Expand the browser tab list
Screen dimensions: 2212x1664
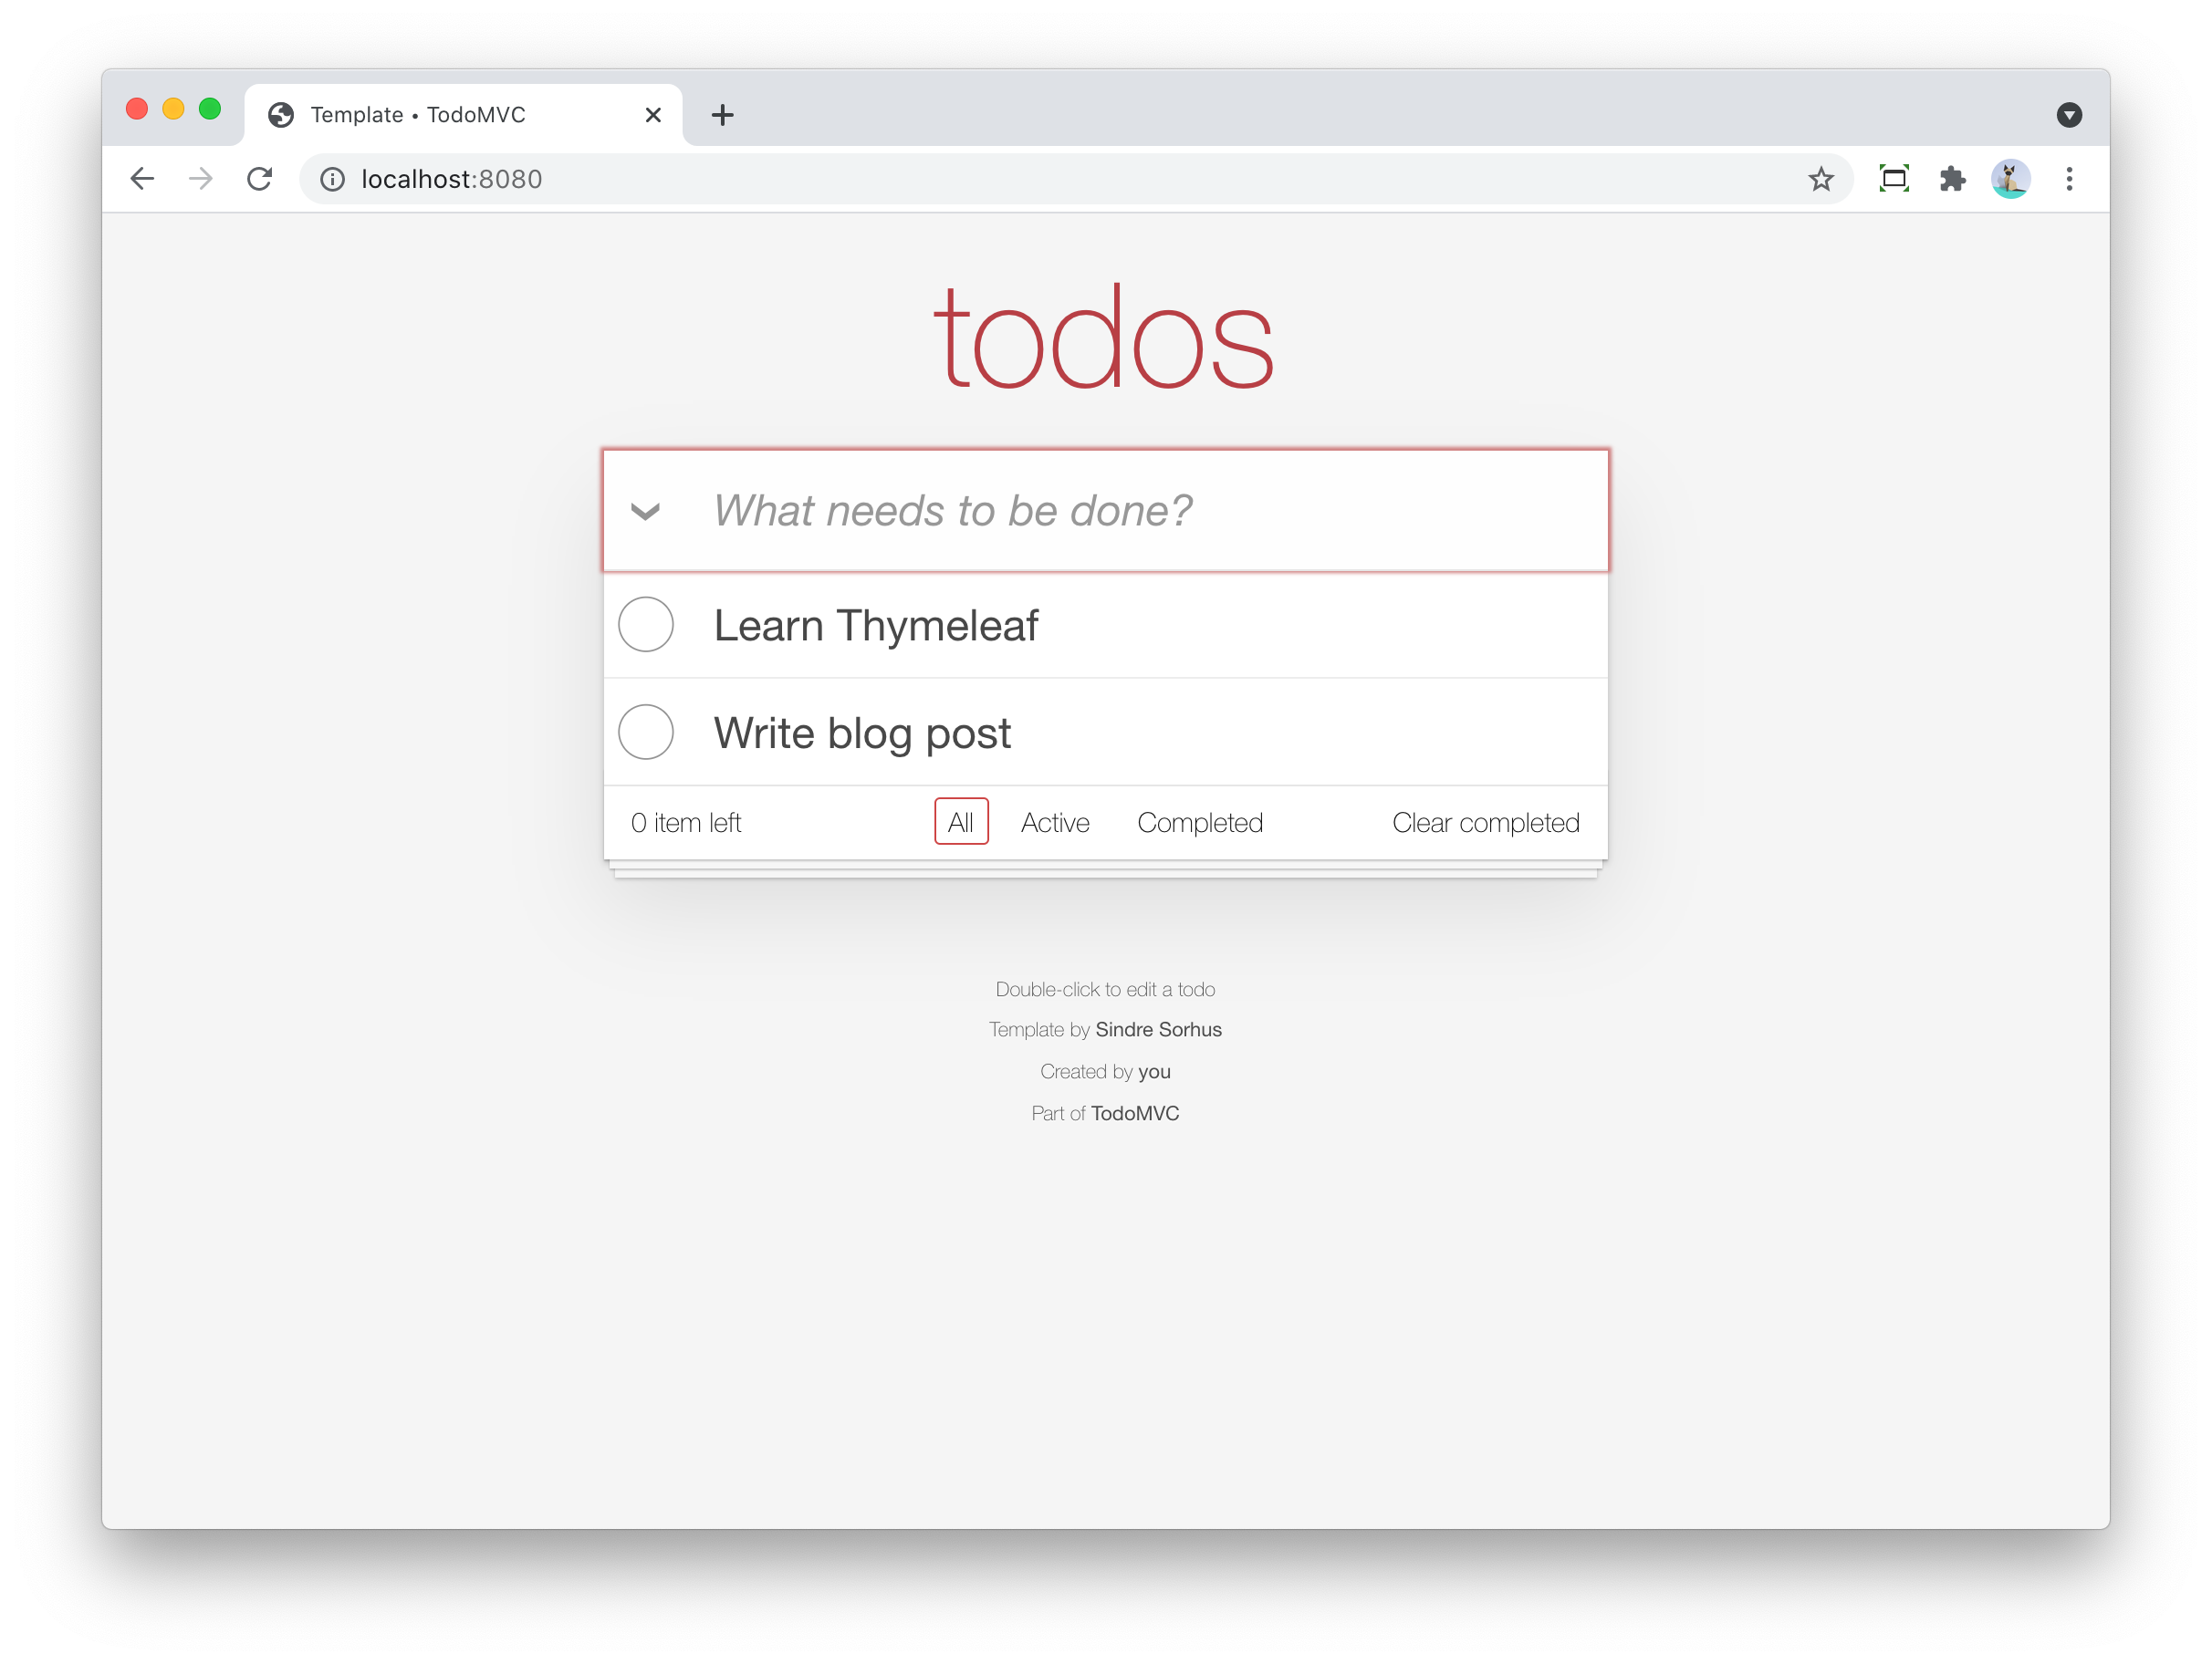pyautogui.click(x=2069, y=114)
